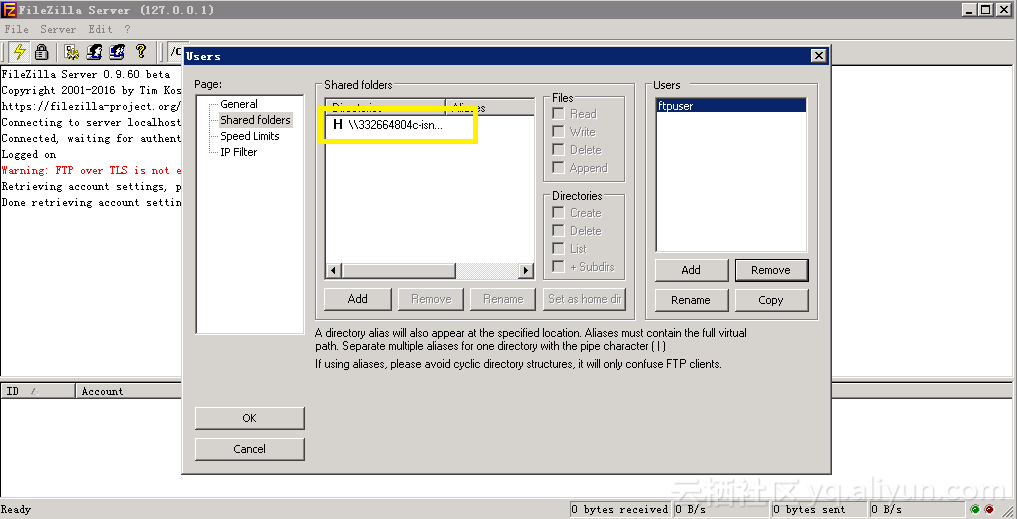Click Rename under Shared folders
Screen dimensions: 1017x519
click(503, 299)
